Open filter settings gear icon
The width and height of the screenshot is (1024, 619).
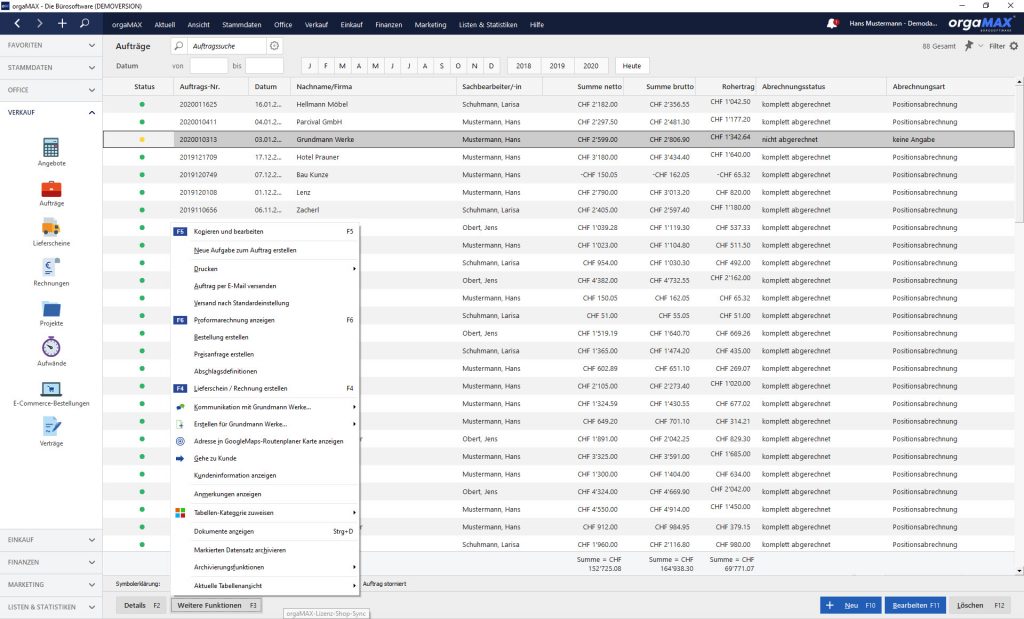coord(1014,46)
